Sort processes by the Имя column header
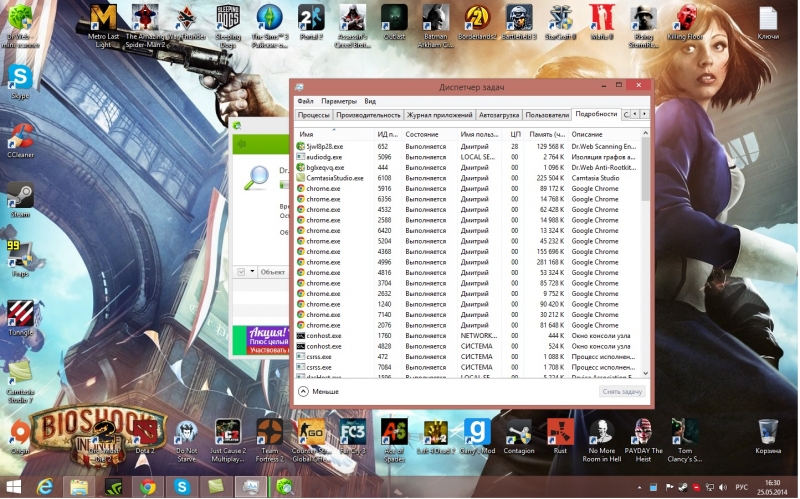 (x=334, y=134)
